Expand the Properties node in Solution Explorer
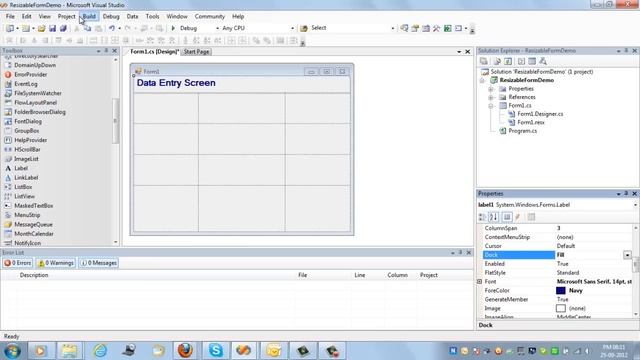Screen dimensions: 640x360 pyautogui.click(x=491, y=89)
